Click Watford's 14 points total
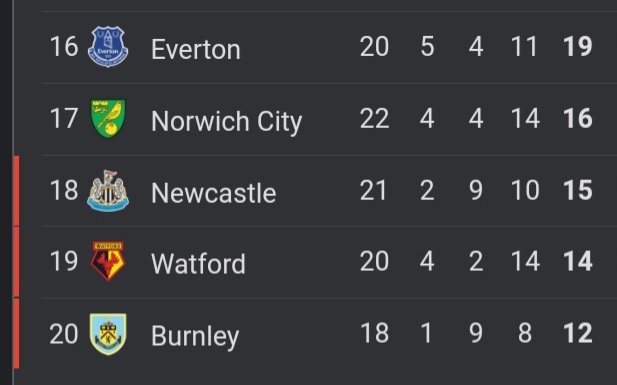 578,261
